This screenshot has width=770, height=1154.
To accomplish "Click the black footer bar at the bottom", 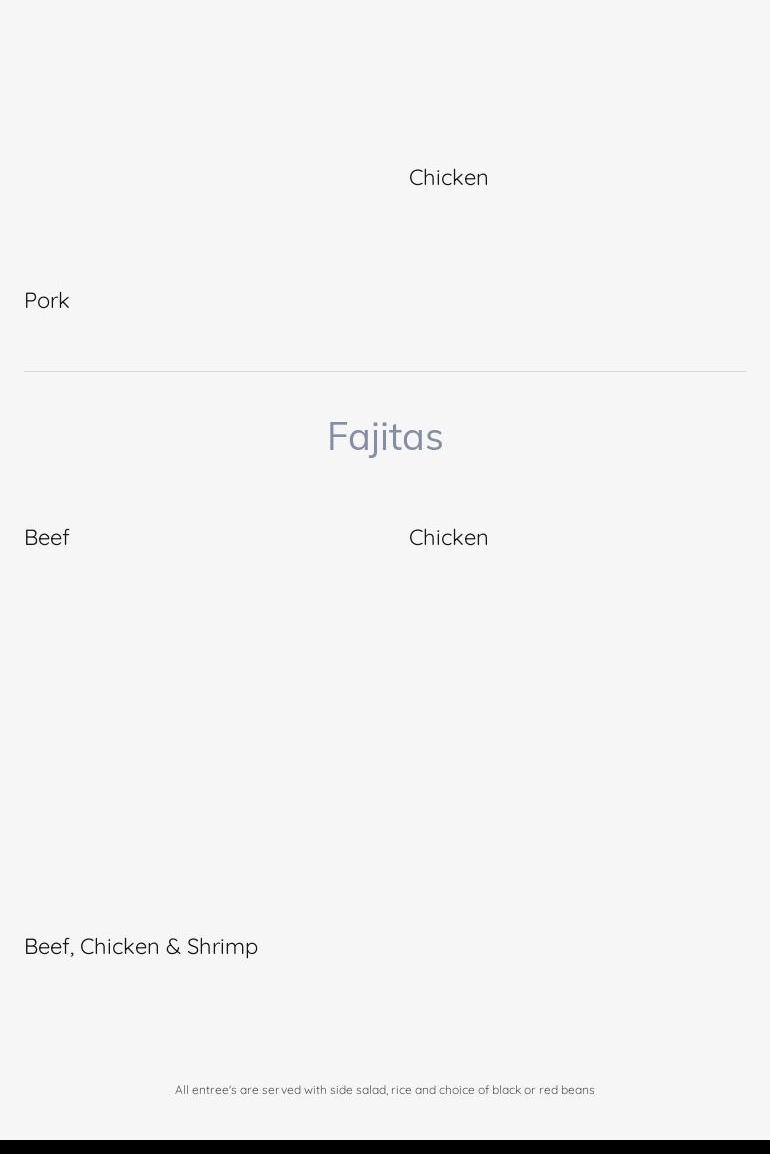I will [385, 1146].
